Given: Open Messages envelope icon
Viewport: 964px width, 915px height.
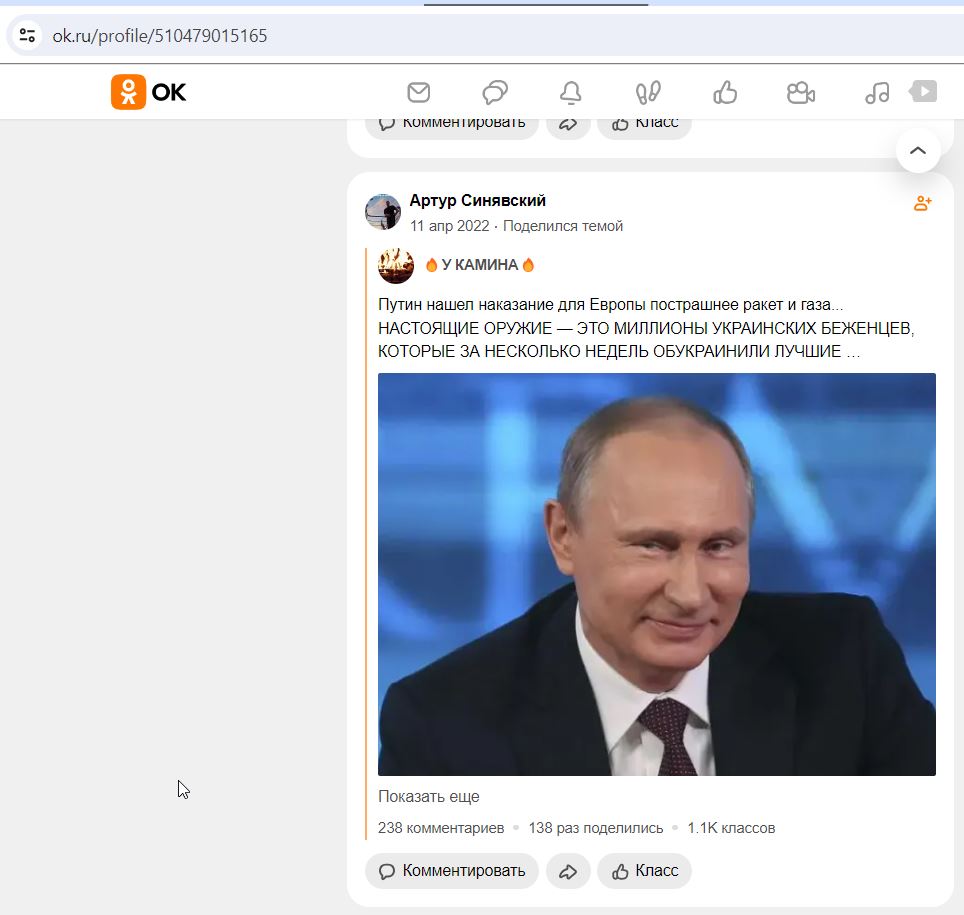Looking at the screenshot, I should click(419, 93).
